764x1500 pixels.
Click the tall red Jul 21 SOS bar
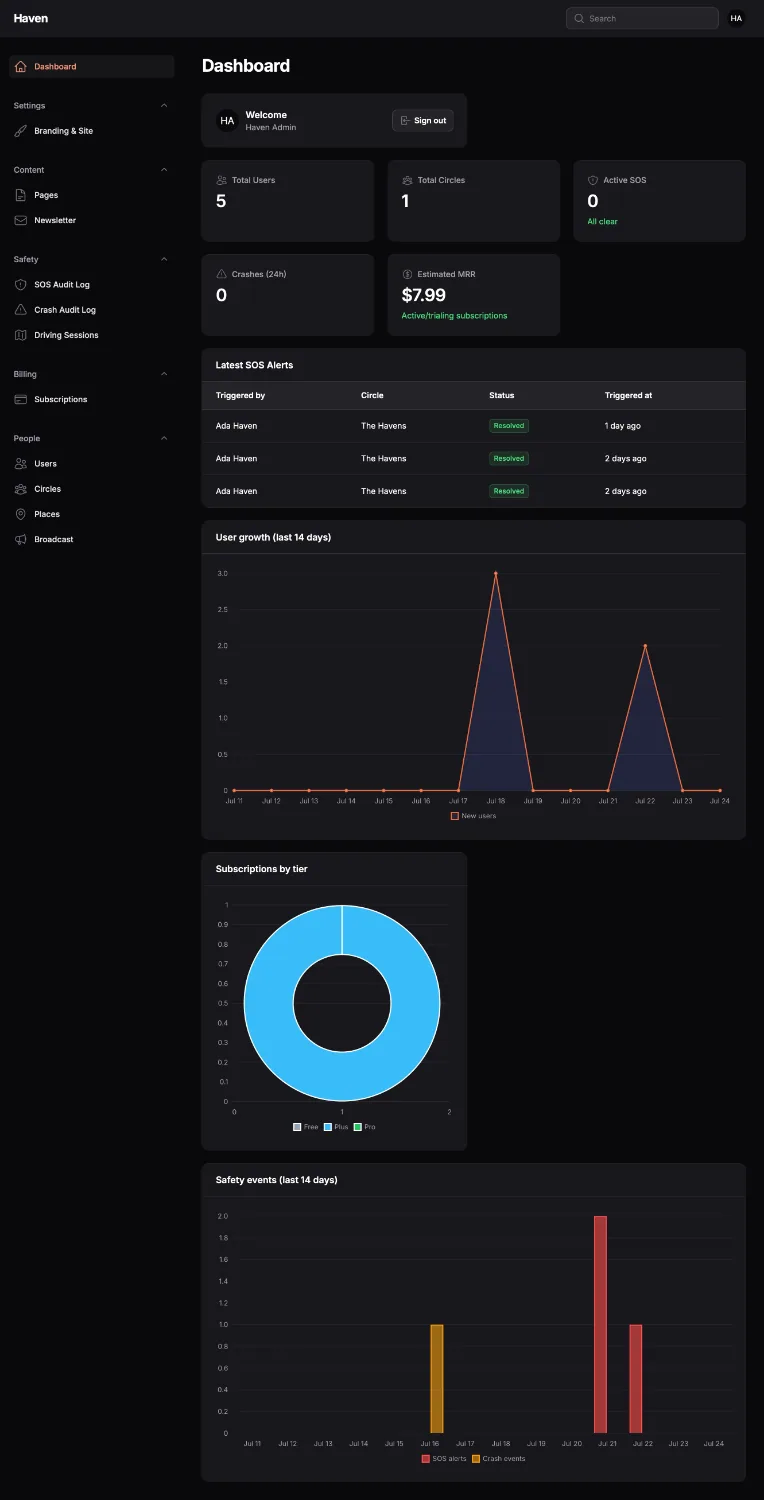point(600,1325)
